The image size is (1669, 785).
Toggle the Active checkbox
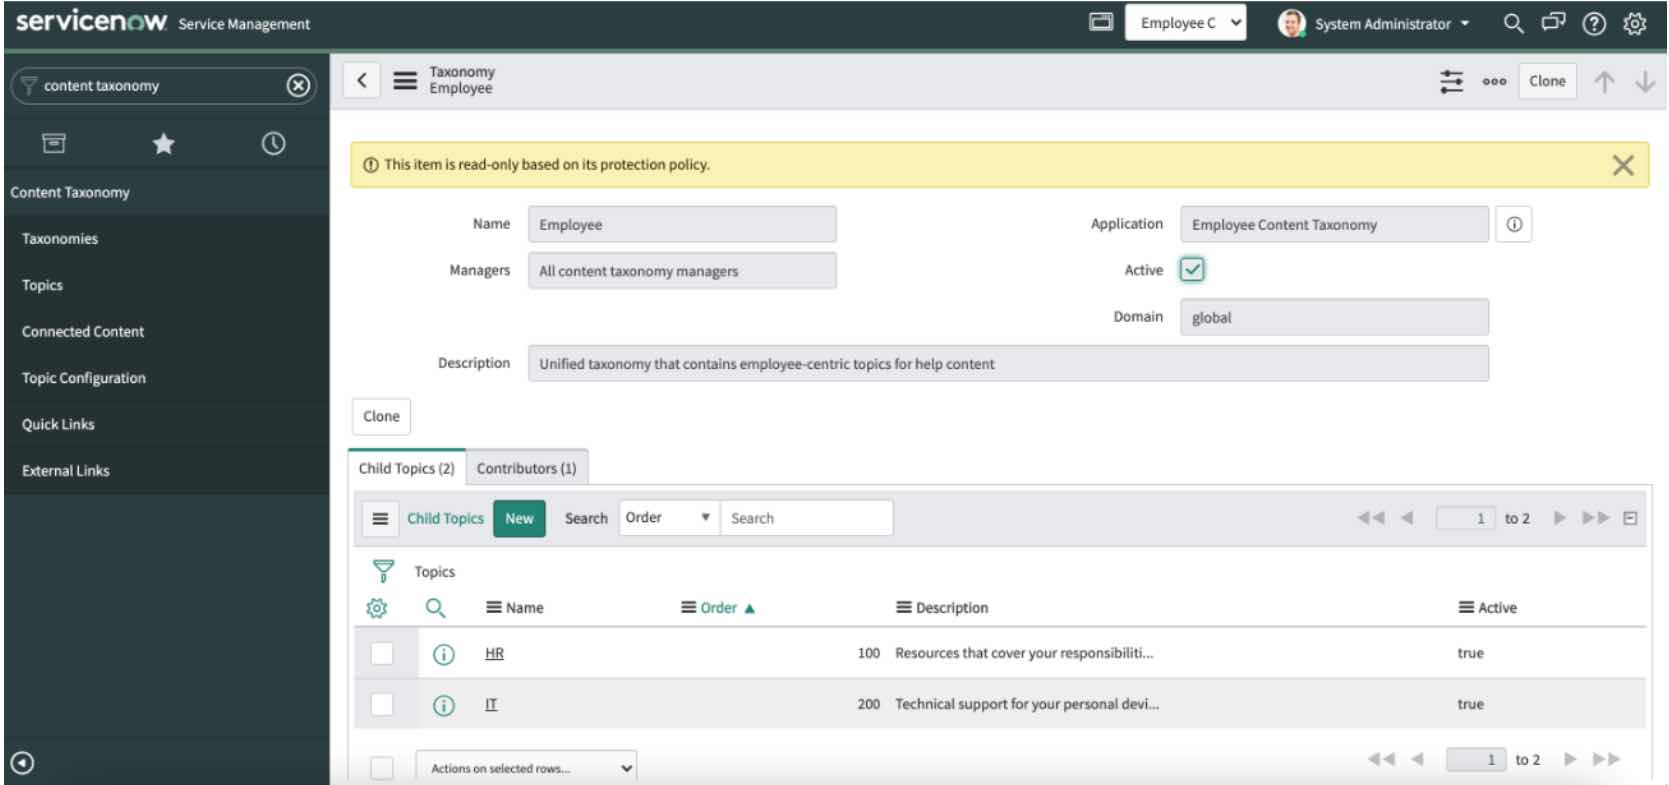pyautogui.click(x=1192, y=270)
